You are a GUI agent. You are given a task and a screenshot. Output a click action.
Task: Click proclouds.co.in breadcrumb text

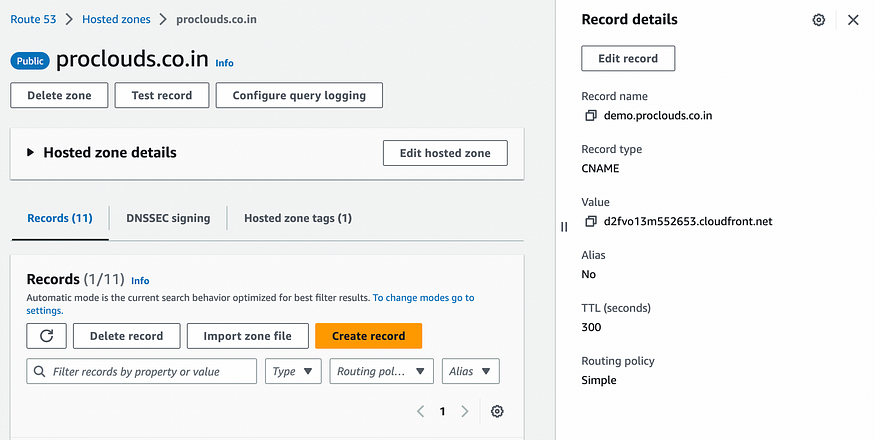(x=217, y=19)
